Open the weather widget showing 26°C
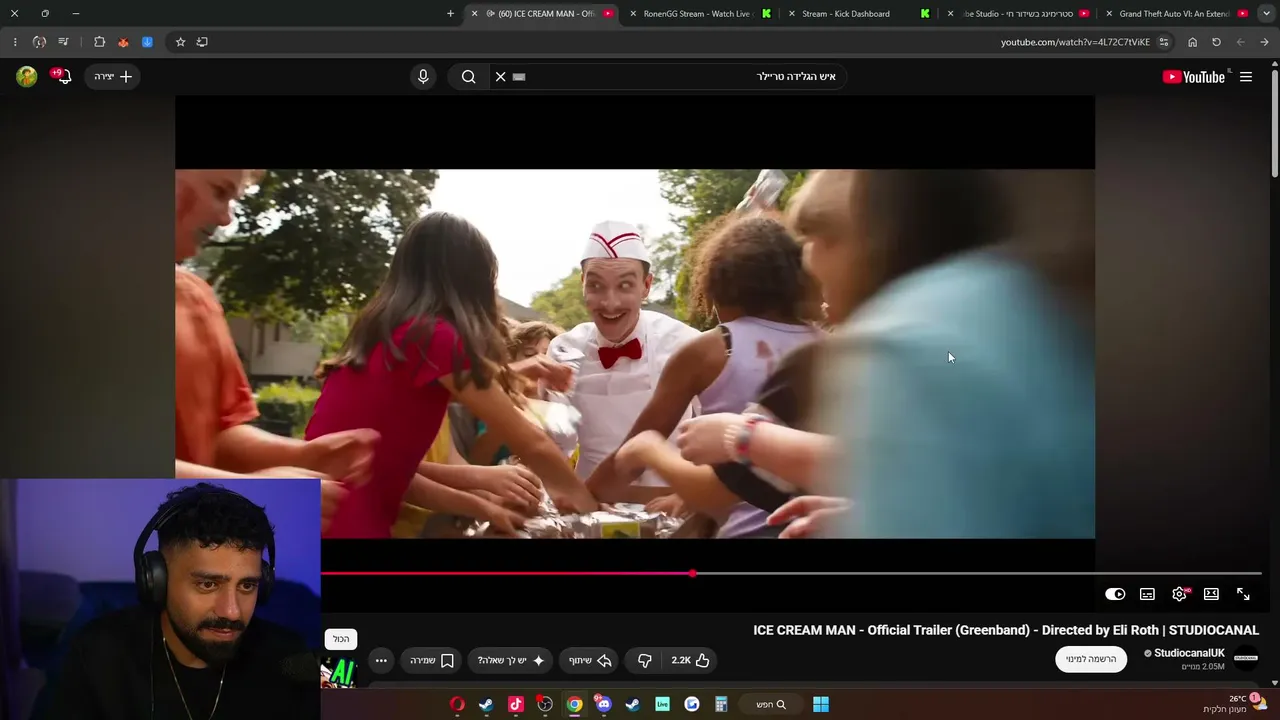Screen dimensions: 1280x720 pyautogui.click(x=1234, y=704)
